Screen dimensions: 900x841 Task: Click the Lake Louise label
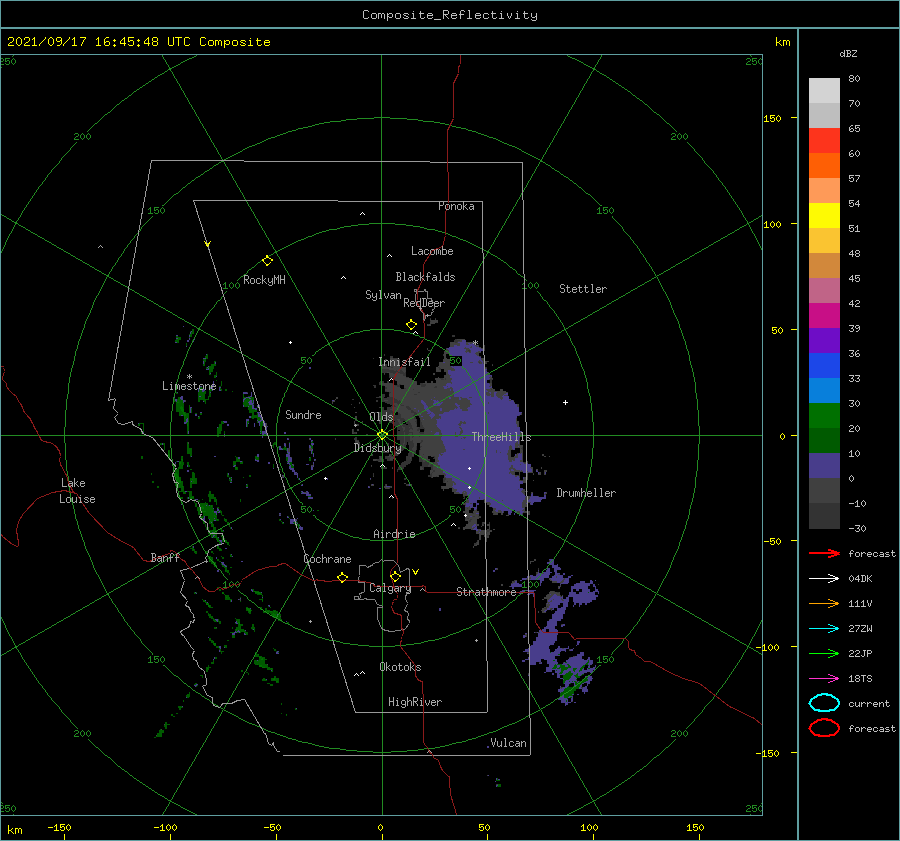pos(78,491)
